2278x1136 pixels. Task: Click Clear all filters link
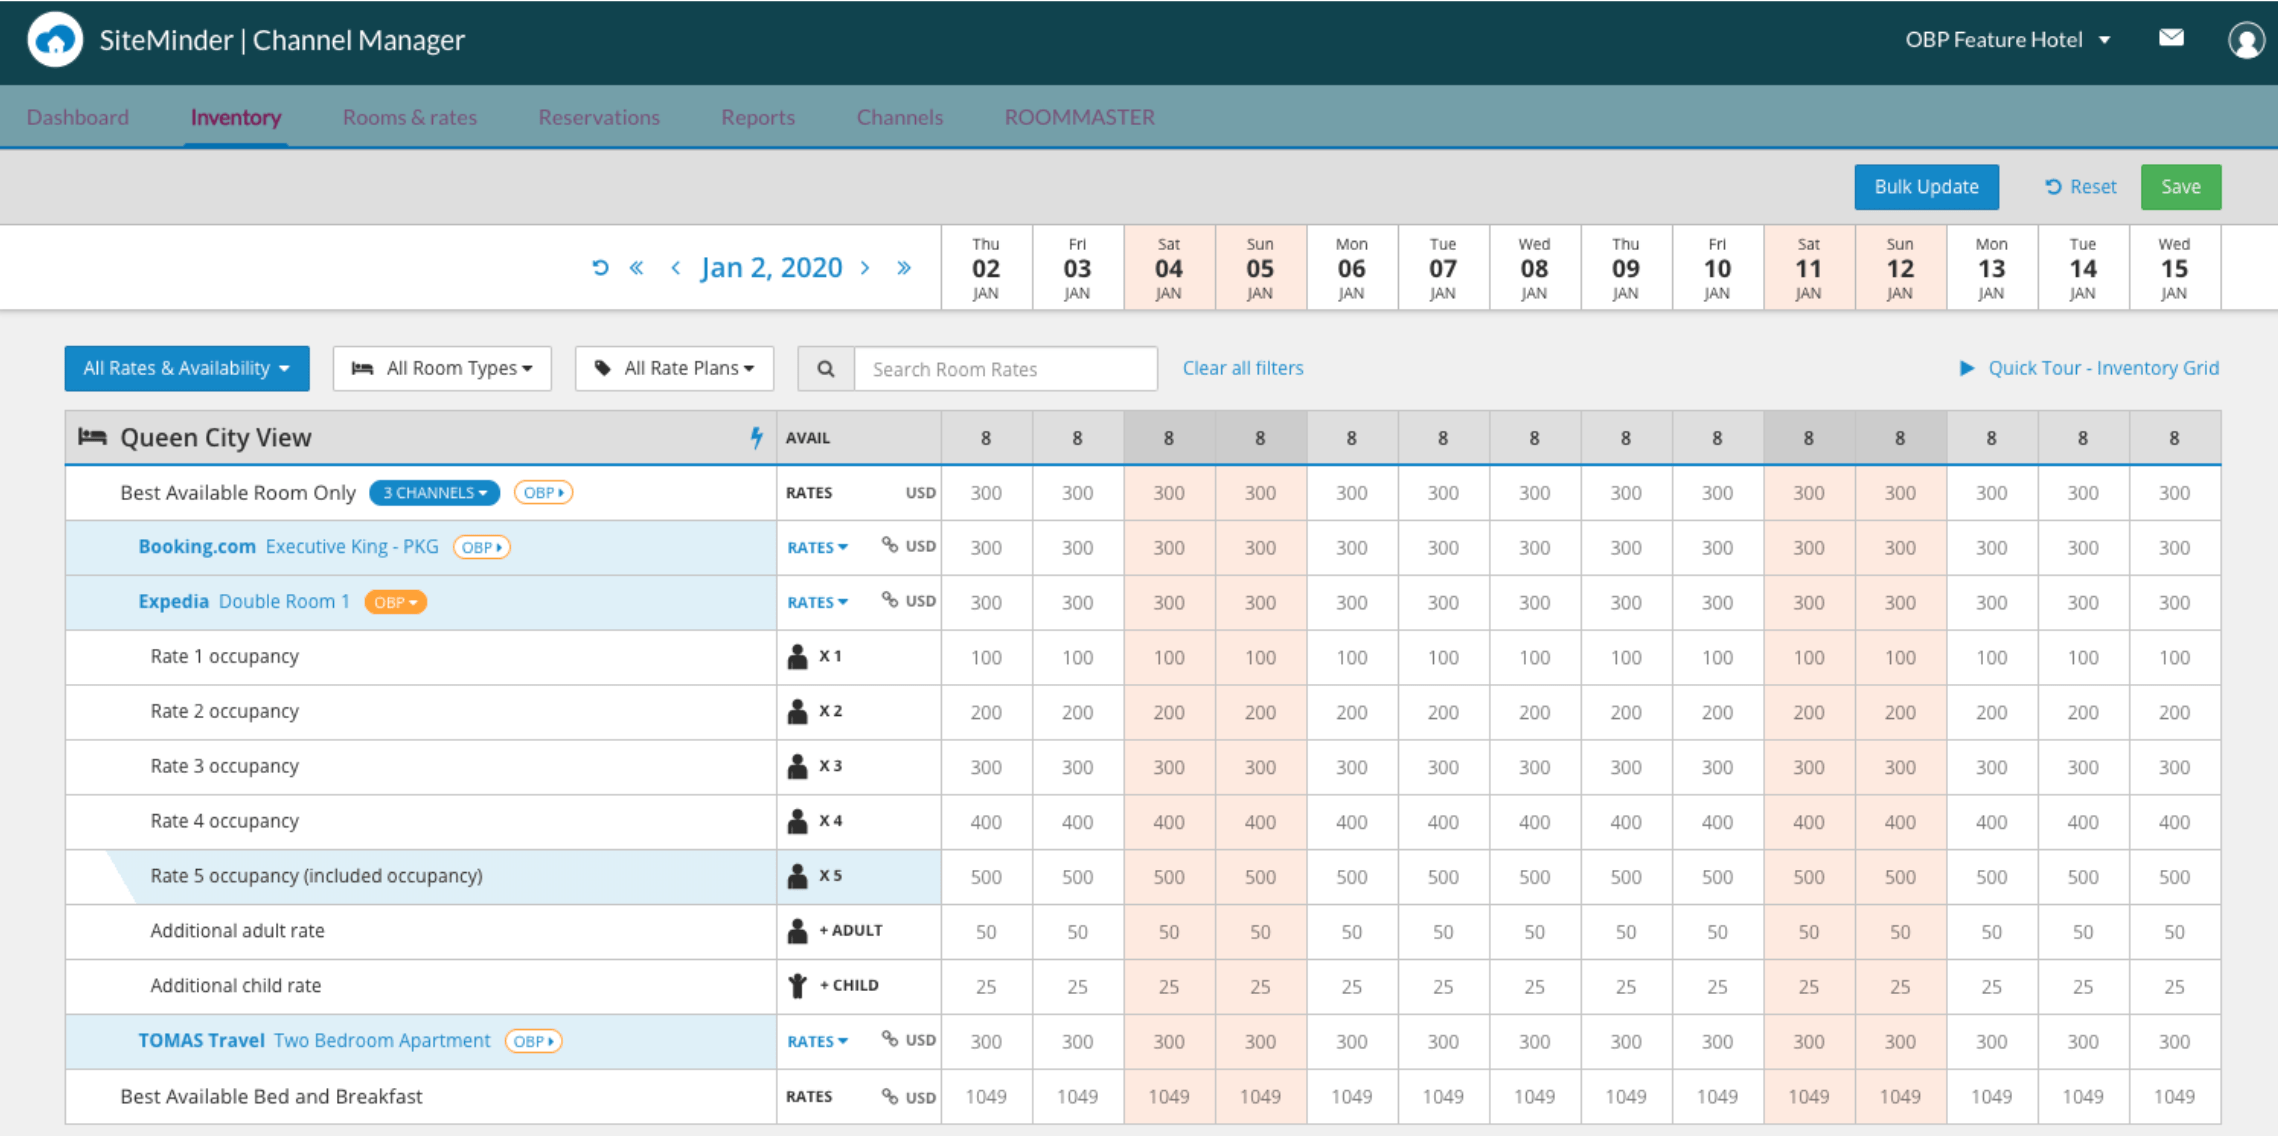[1243, 368]
